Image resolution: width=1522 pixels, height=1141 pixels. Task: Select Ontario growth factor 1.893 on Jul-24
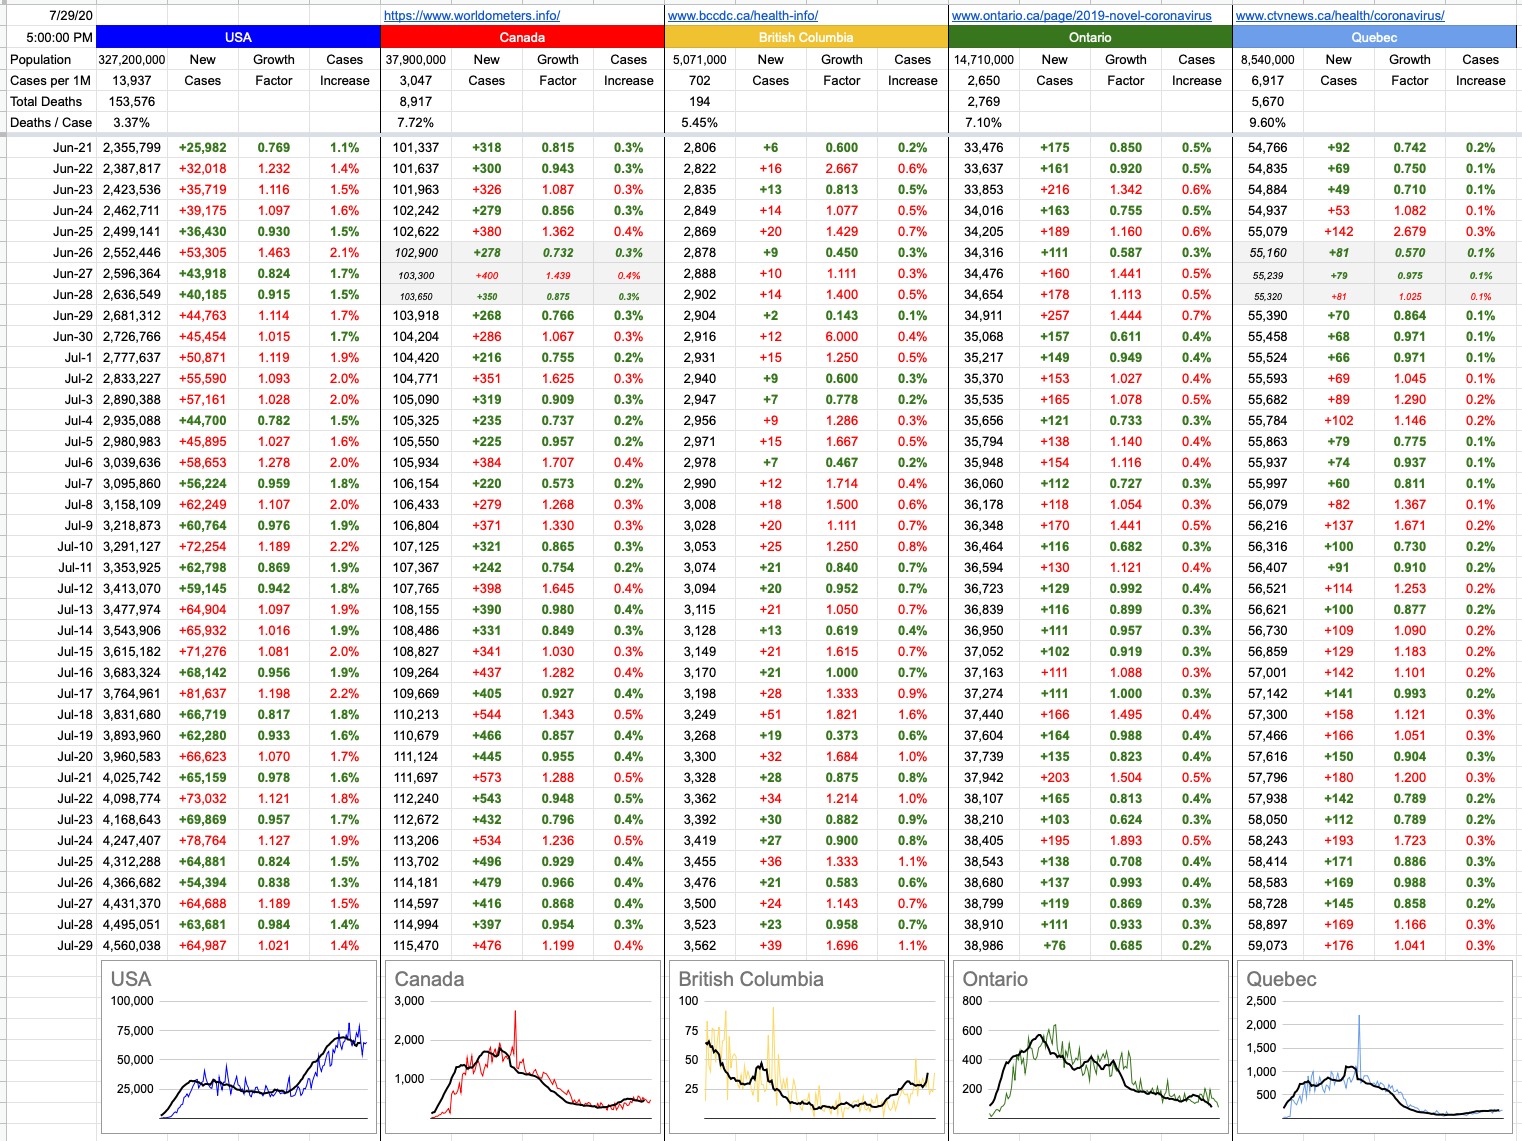point(1126,840)
